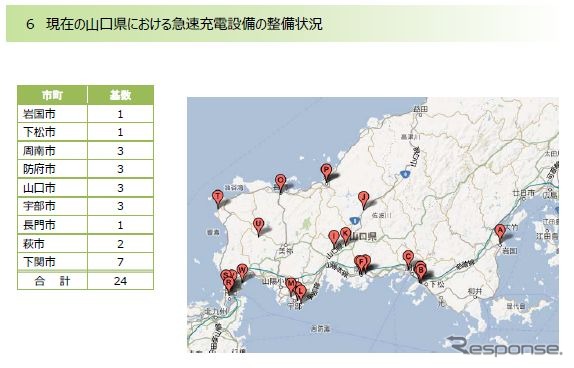Image resolution: width=574 pixels, height=368 pixels.
Task: Select 山口市 in the table
Action: [x=40, y=188]
